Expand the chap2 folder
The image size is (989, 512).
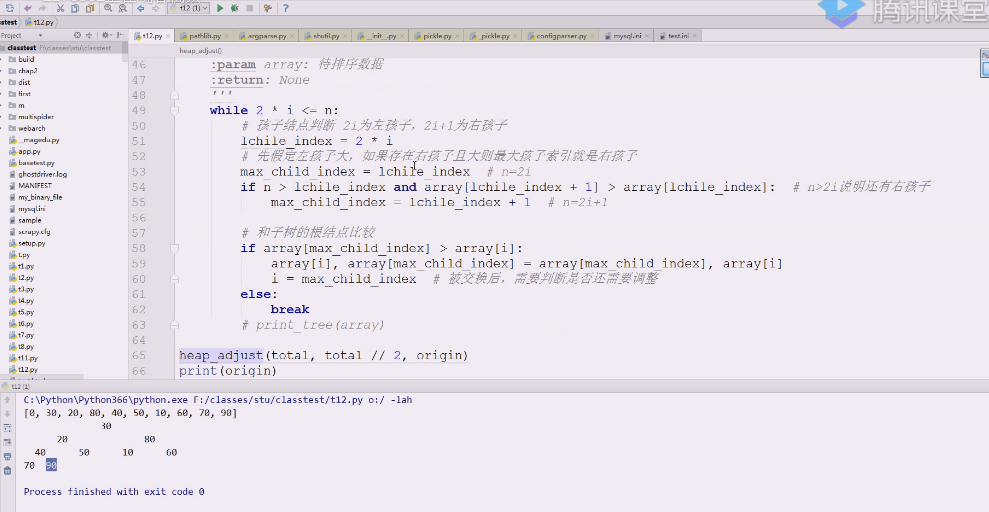(2, 71)
